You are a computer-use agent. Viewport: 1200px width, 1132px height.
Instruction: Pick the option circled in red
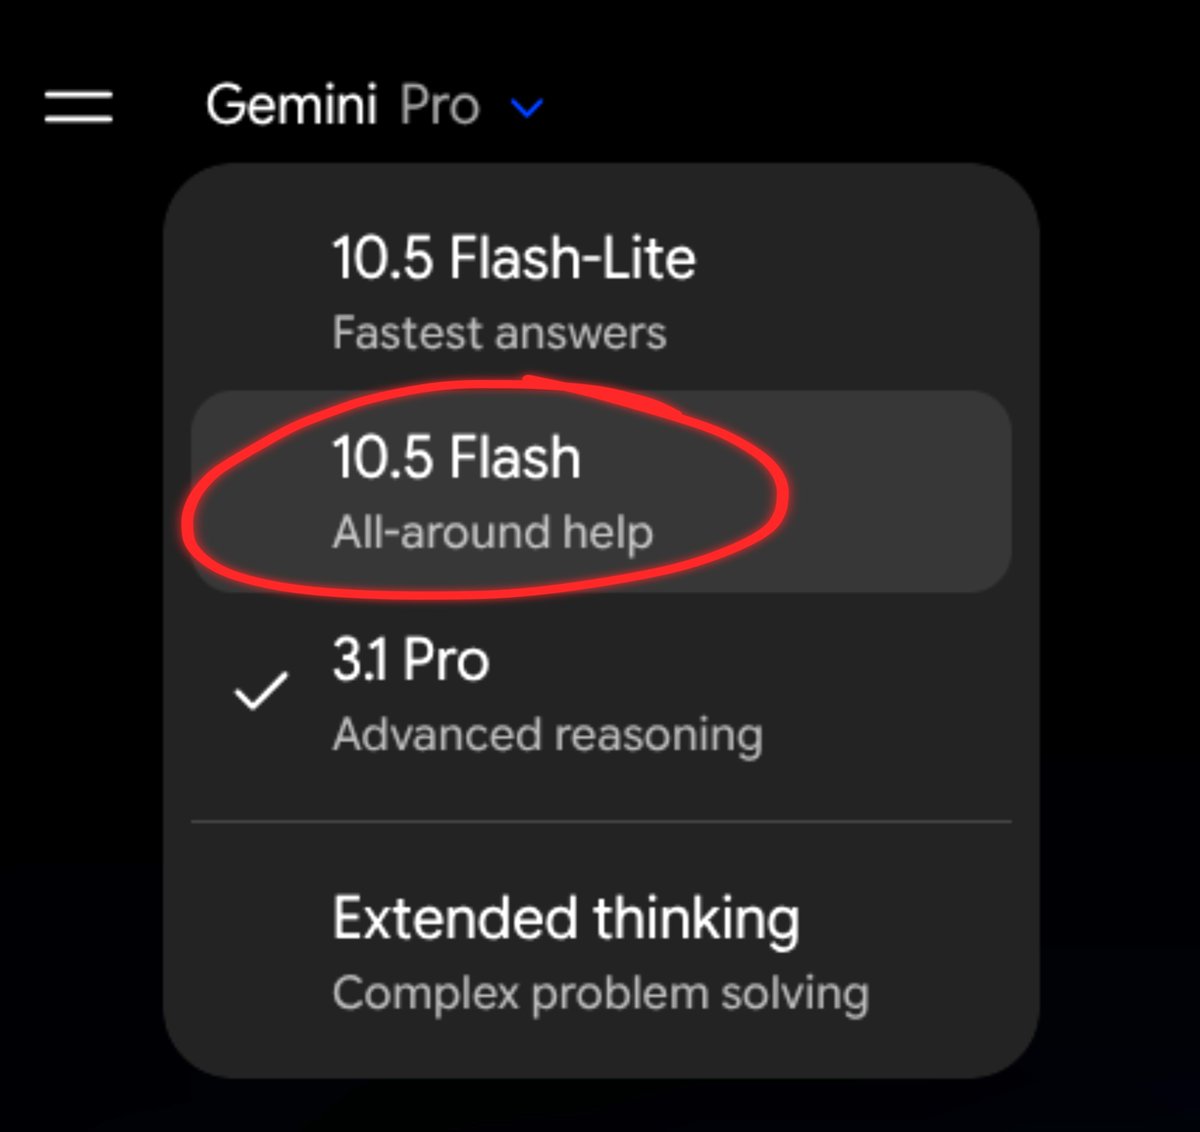click(x=600, y=491)
